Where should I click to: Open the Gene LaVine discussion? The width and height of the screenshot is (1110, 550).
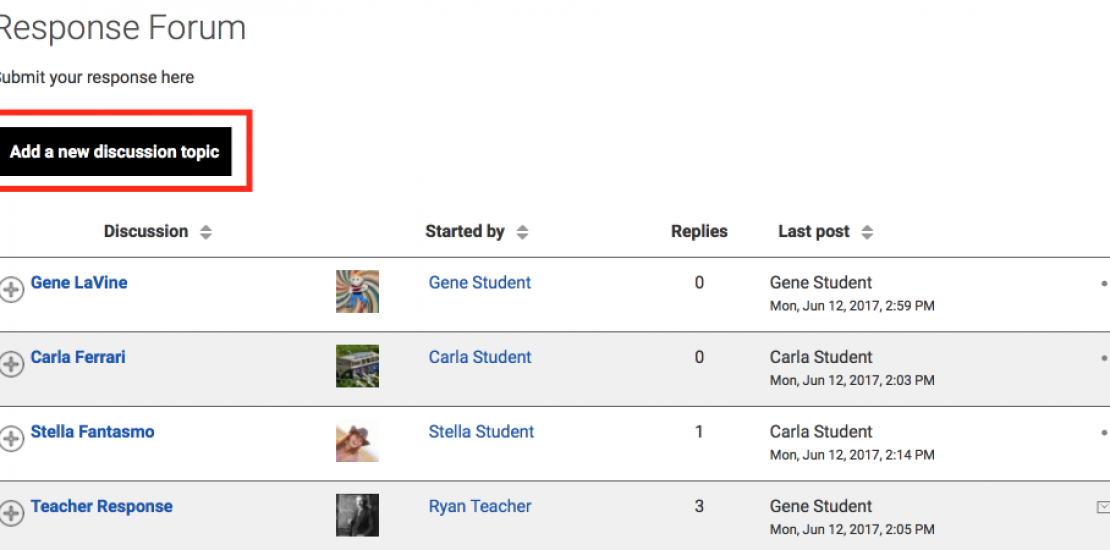(x=79, y=282)
